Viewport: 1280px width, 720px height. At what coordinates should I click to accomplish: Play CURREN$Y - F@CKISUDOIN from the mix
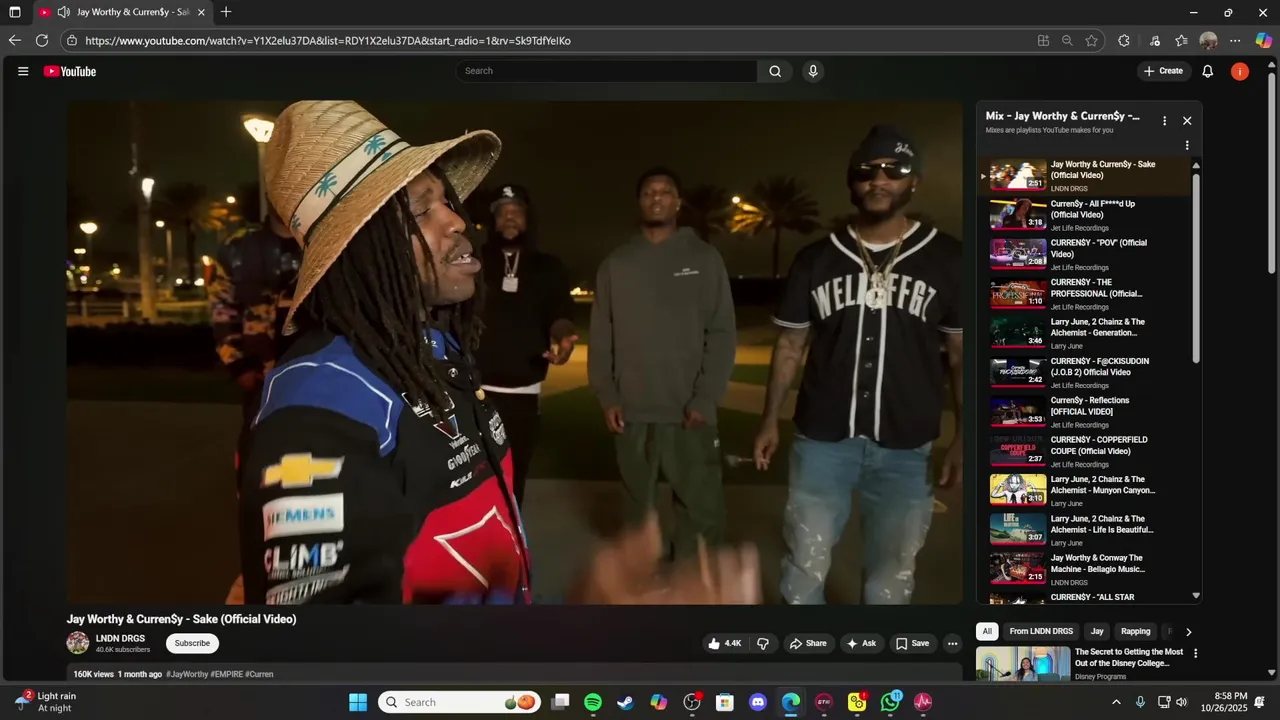click(1085, 372)
